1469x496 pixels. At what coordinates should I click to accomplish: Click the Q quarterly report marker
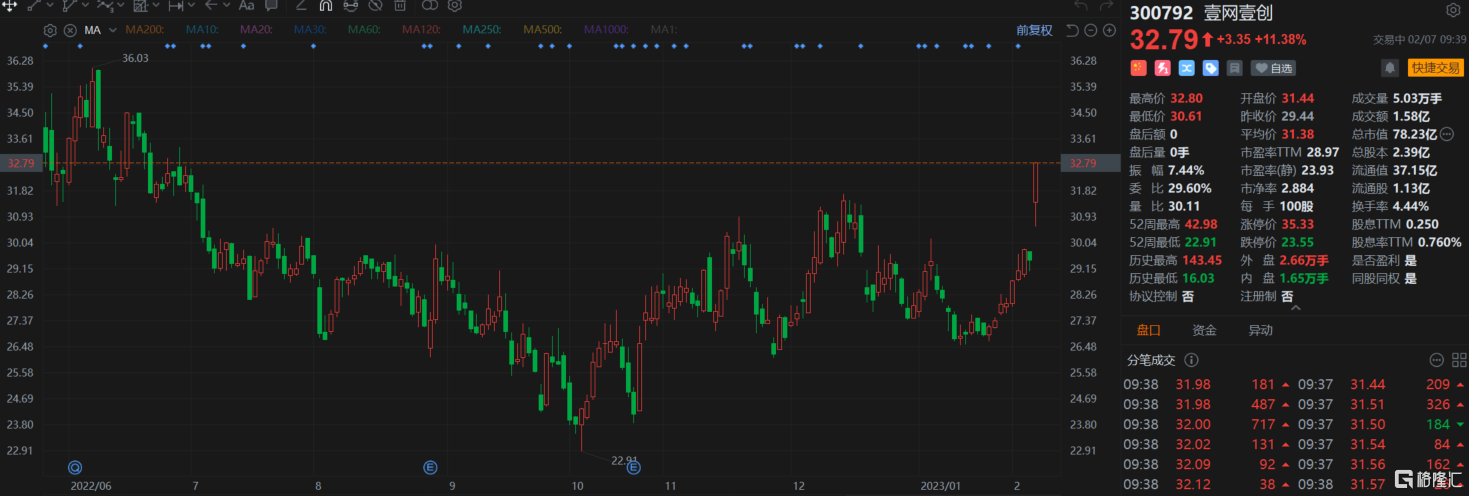[74, 467]
